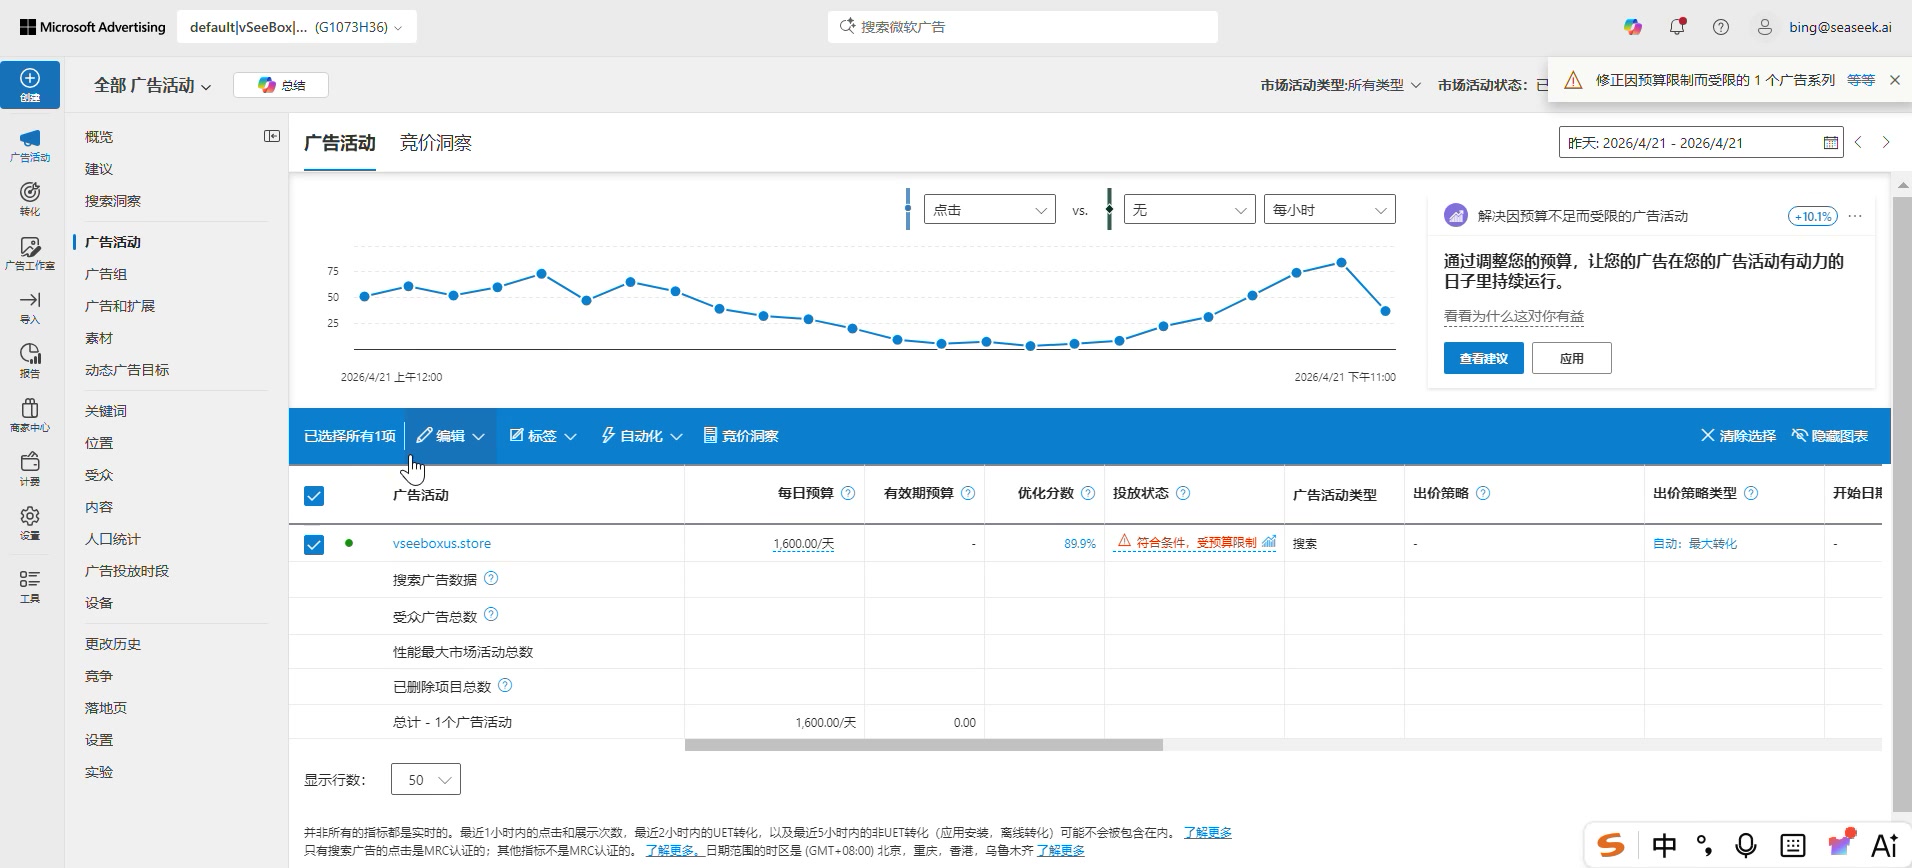Click 每日预算 help info icon

[848, 493]
